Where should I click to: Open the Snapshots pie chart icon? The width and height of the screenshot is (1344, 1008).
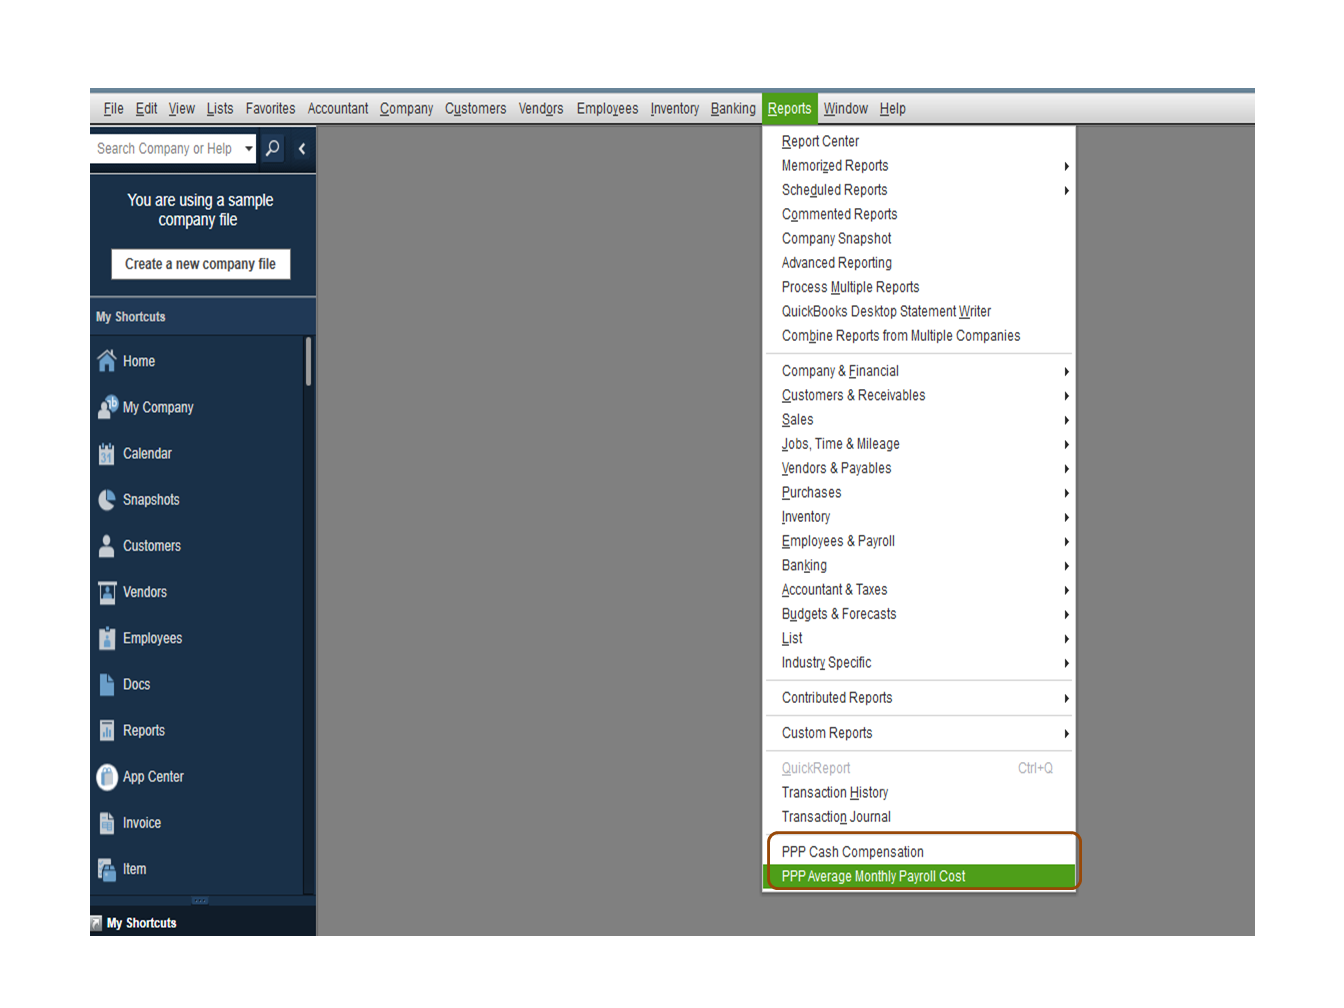click(x=107, y=500)
